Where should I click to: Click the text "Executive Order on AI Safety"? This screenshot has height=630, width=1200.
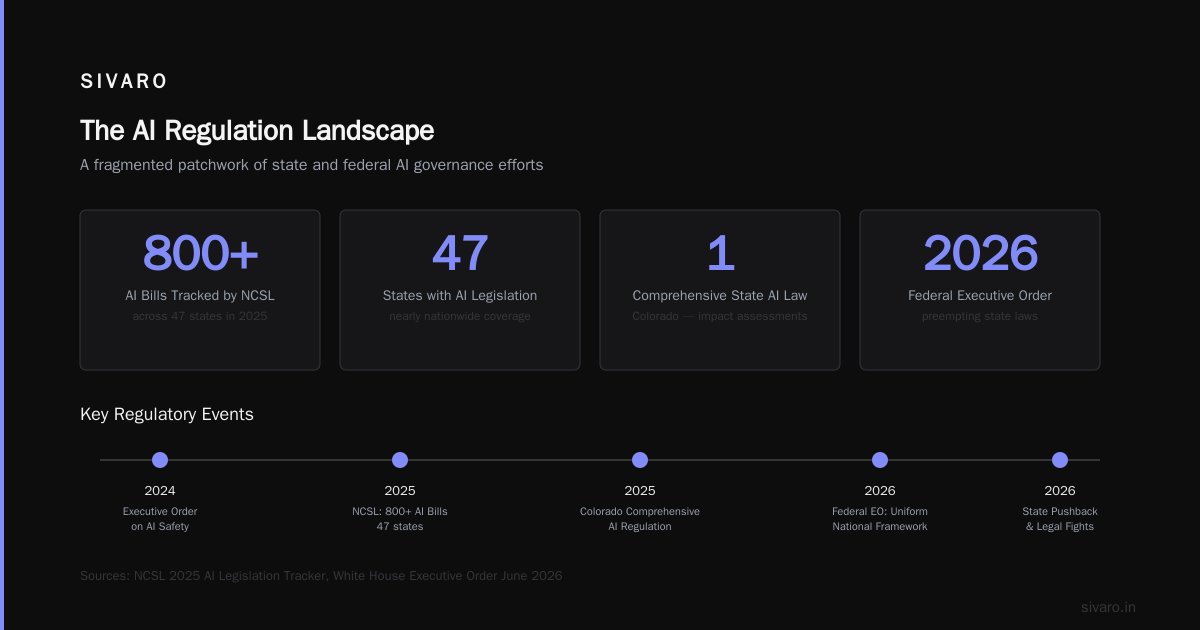tap(160, 519)
